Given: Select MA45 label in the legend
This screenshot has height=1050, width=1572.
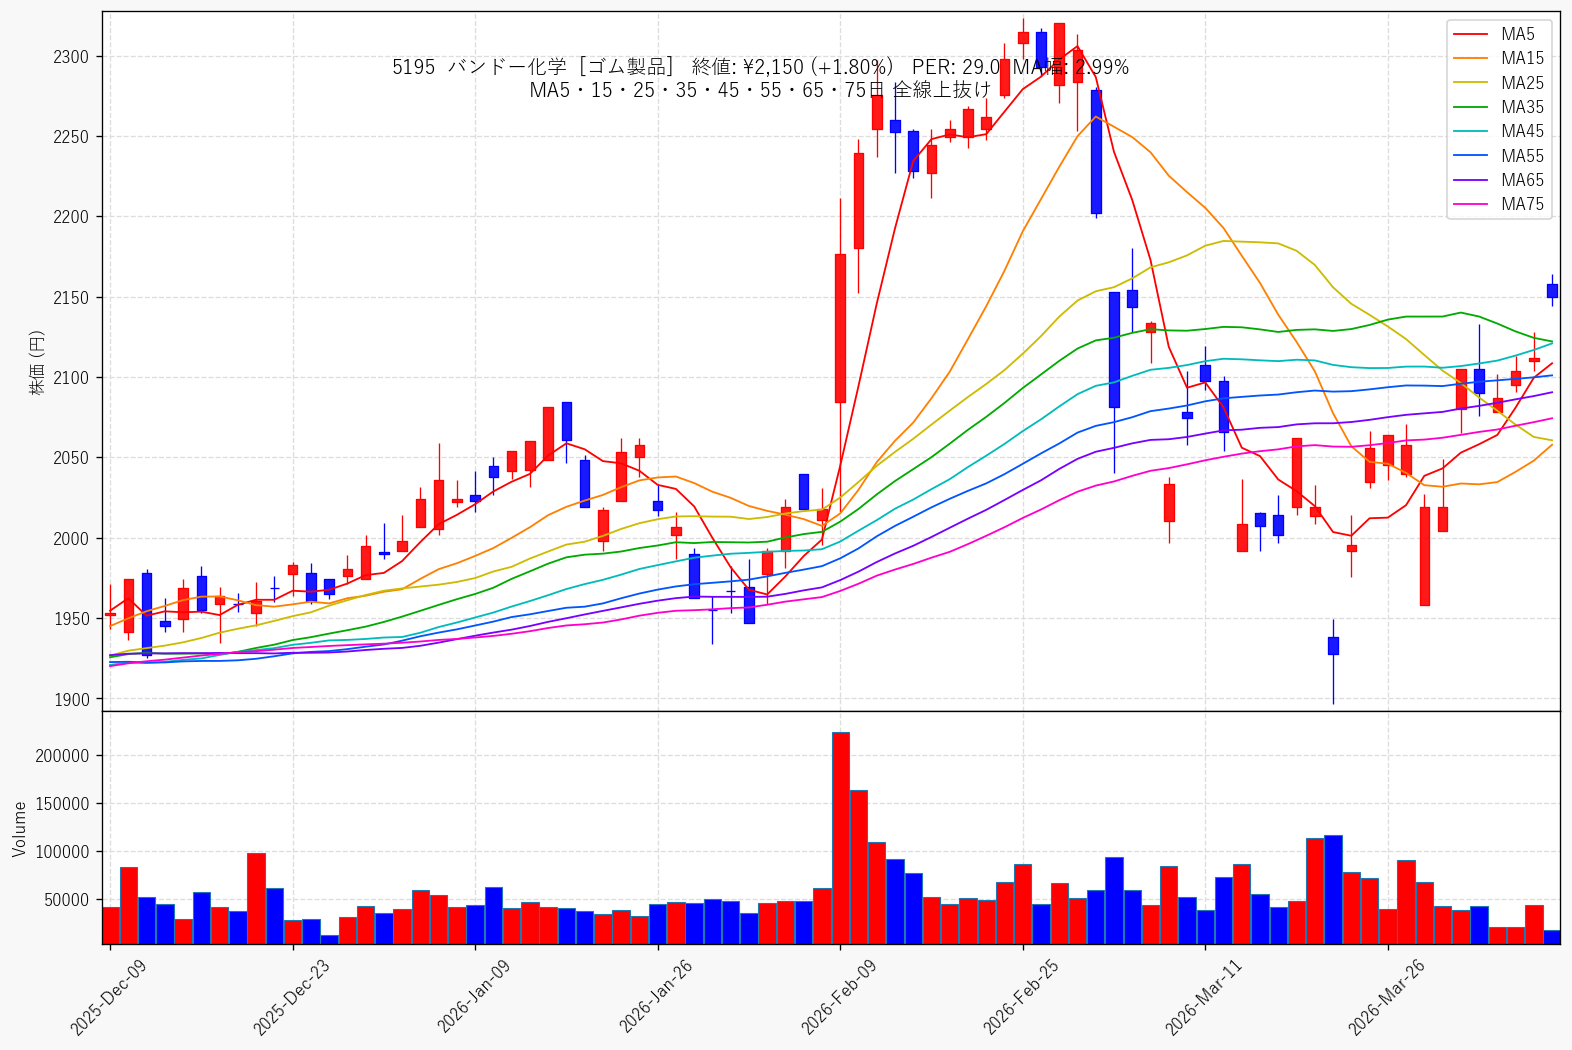Looking at the screenshot, I should click(x=1522, y=131).
